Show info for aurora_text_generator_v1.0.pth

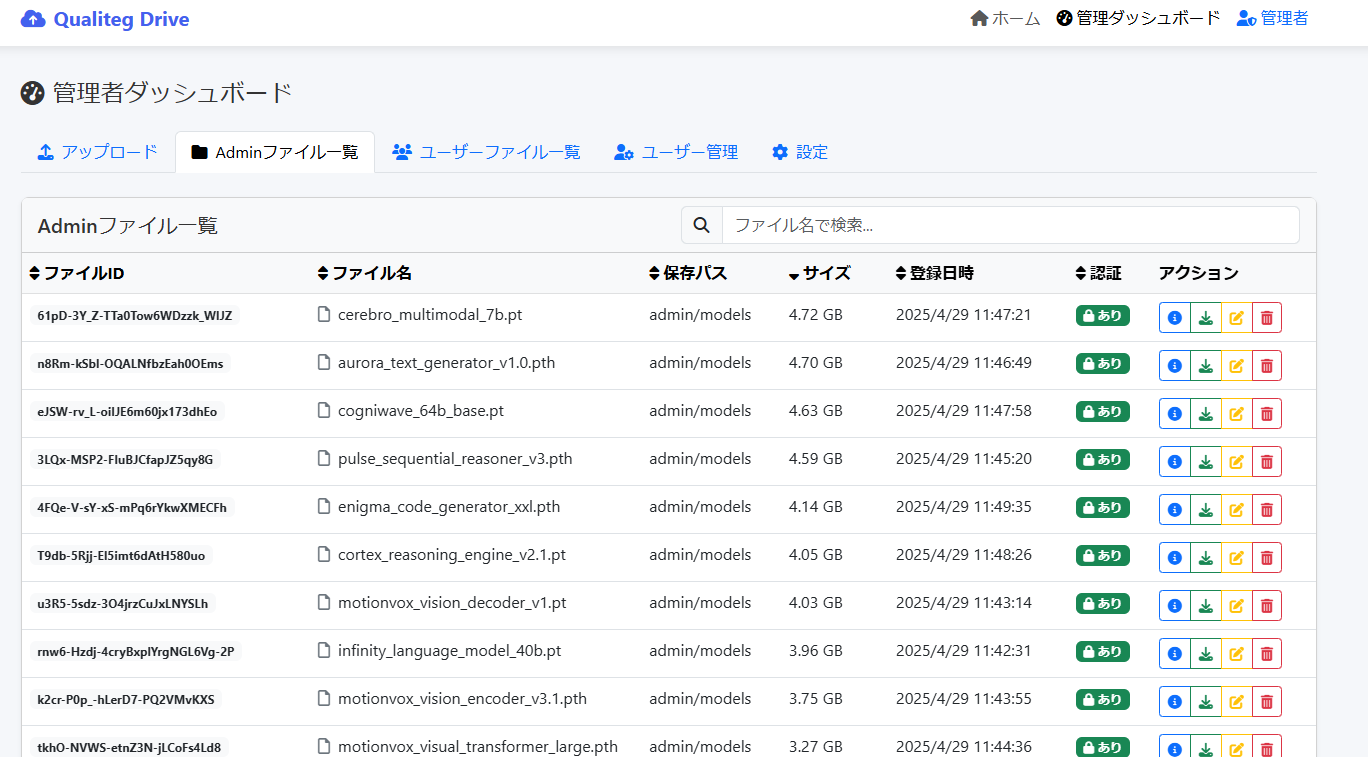pos(1175,366)
